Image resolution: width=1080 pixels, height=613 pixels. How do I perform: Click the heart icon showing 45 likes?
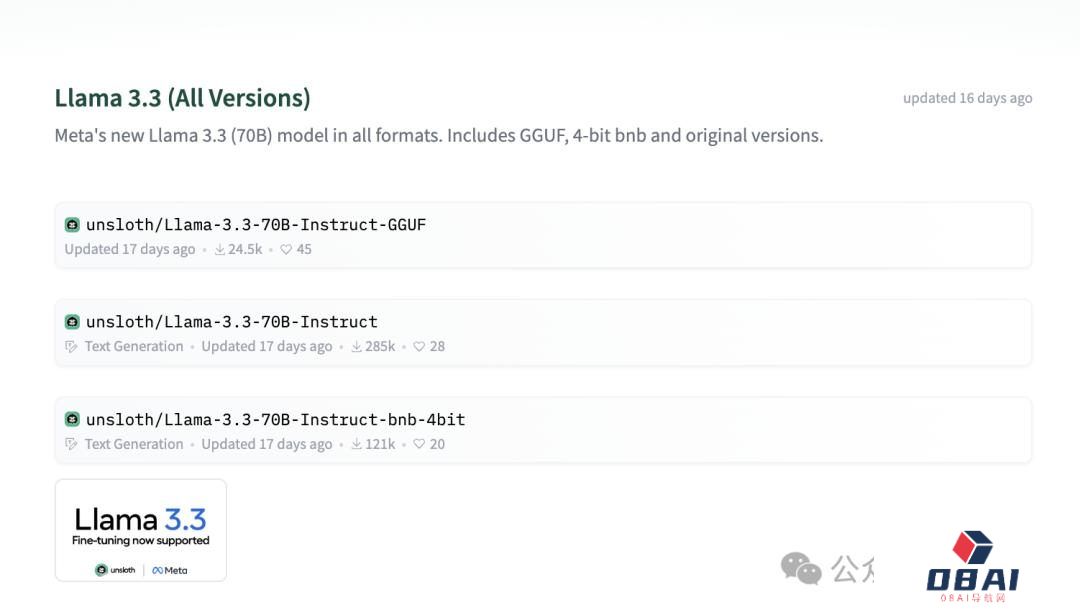click(x=286, y=250)
